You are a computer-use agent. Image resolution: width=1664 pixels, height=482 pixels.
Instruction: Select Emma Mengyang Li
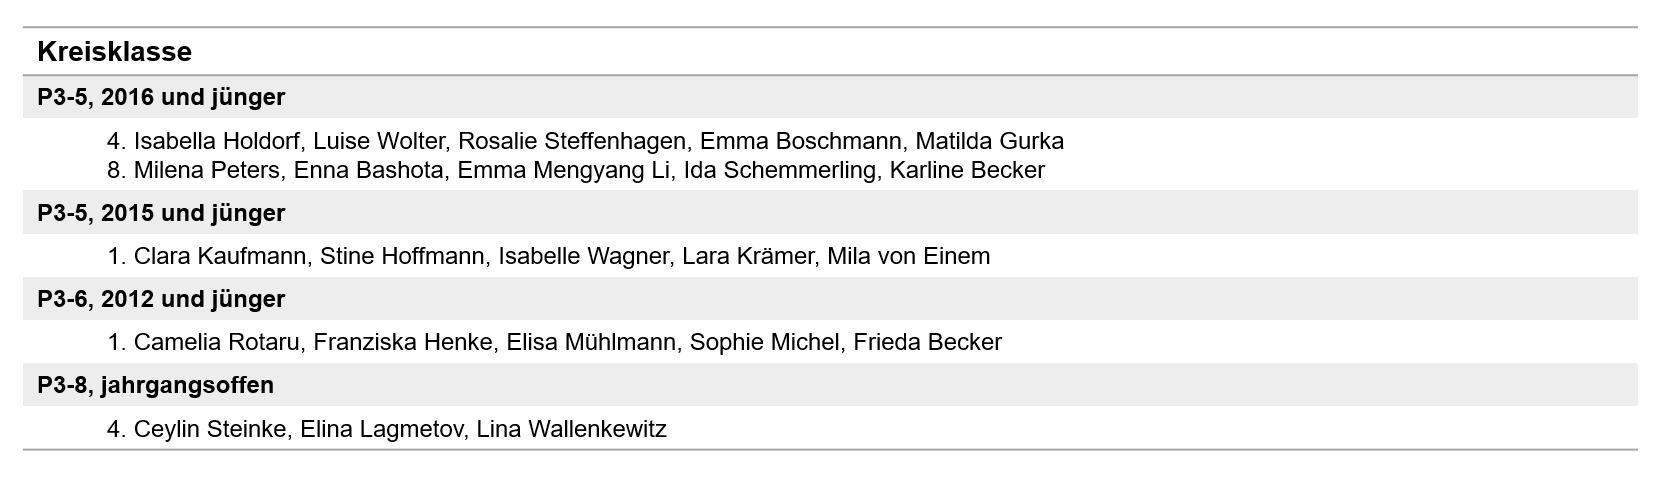(x=563, y=170)
